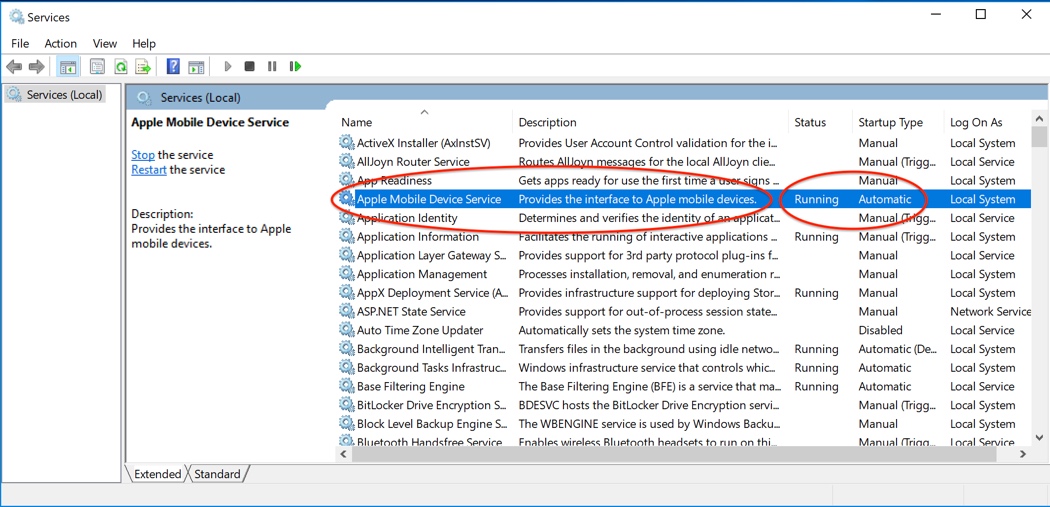Viewport: 1050px width, 507px height.
Task: Click the blue Help toolbar icon
Action: (173, 66)
